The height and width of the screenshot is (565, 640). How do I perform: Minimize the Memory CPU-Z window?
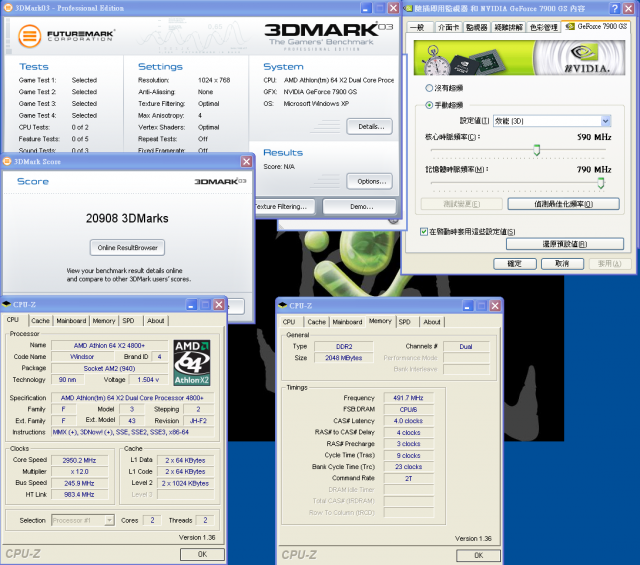[x=468, y=306]
